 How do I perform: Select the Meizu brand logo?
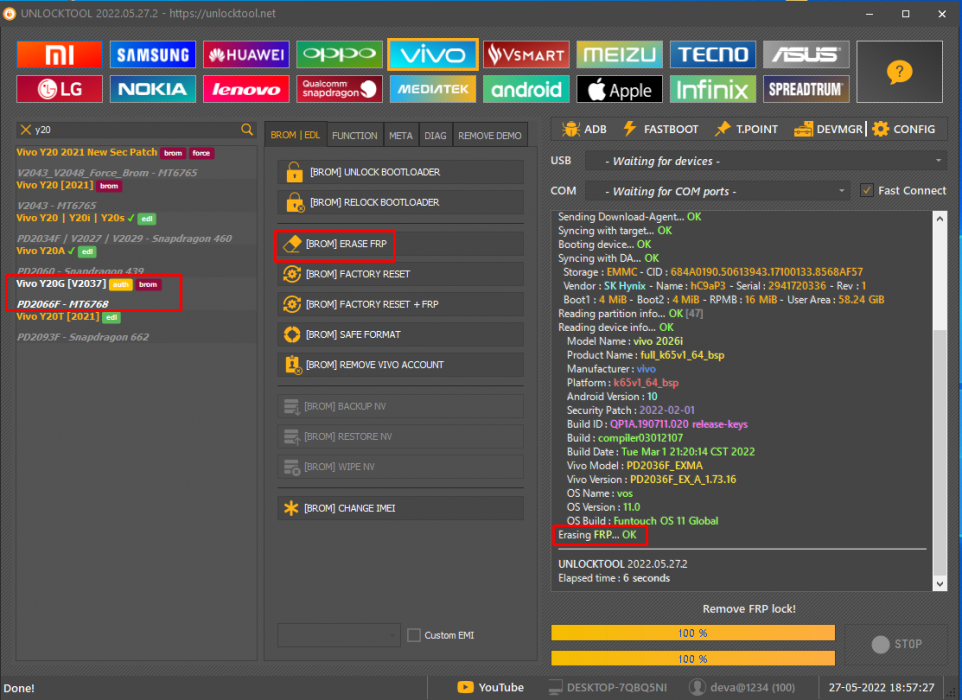click(620, 55)
